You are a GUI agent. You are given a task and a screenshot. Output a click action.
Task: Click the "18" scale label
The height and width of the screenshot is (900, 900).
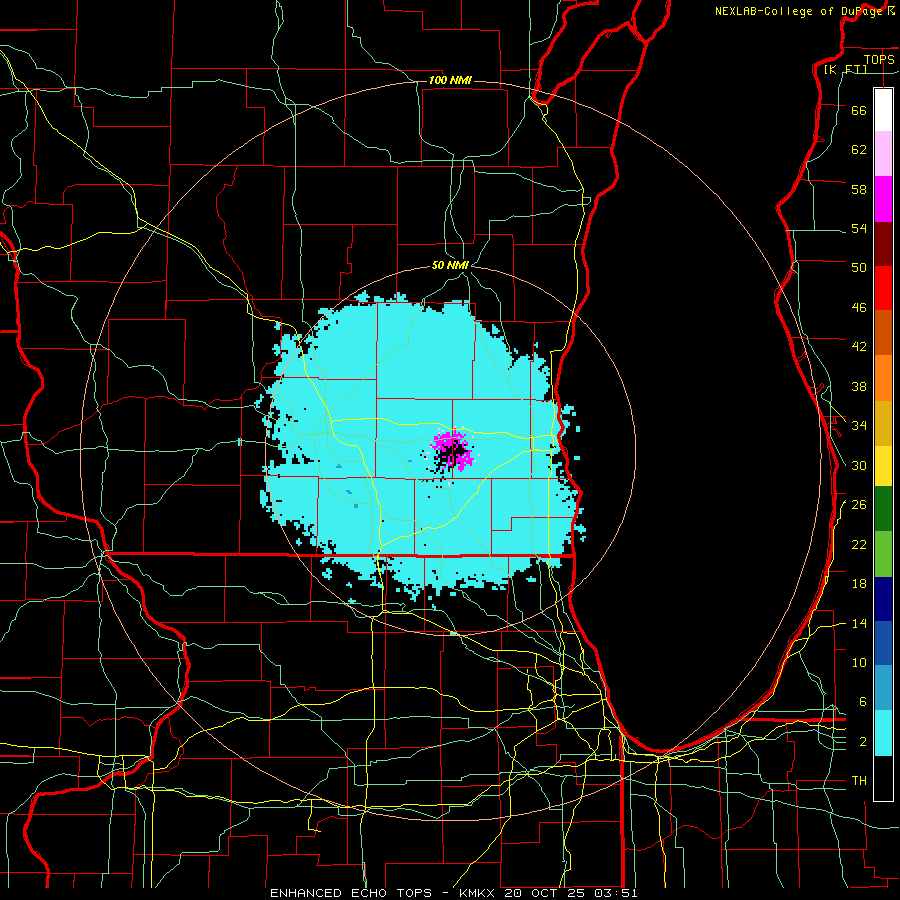point(859,584)
